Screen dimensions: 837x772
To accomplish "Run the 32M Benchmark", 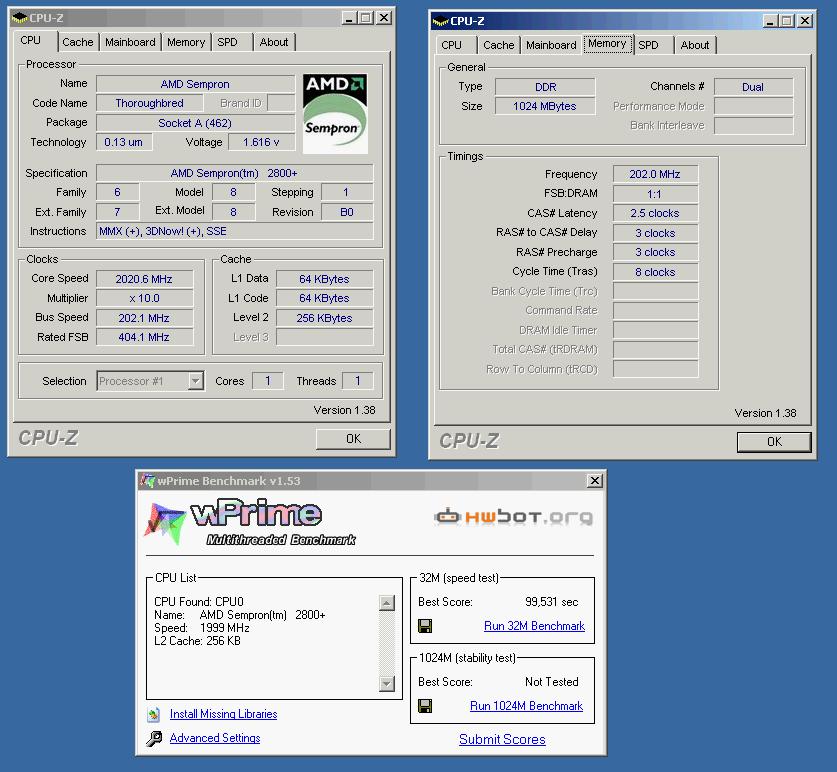I will pyautogui.click(x=534, y=626).
